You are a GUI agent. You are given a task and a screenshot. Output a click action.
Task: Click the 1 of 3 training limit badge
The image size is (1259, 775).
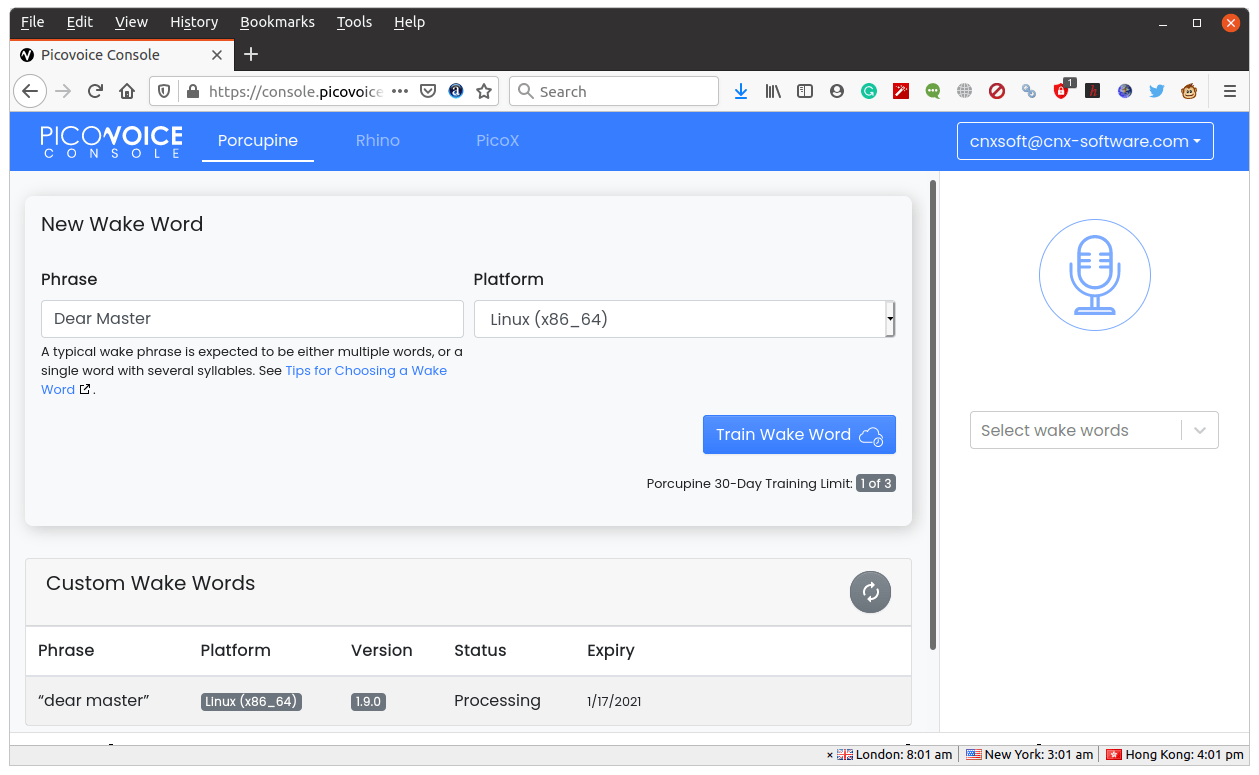[x=875, y=483]
